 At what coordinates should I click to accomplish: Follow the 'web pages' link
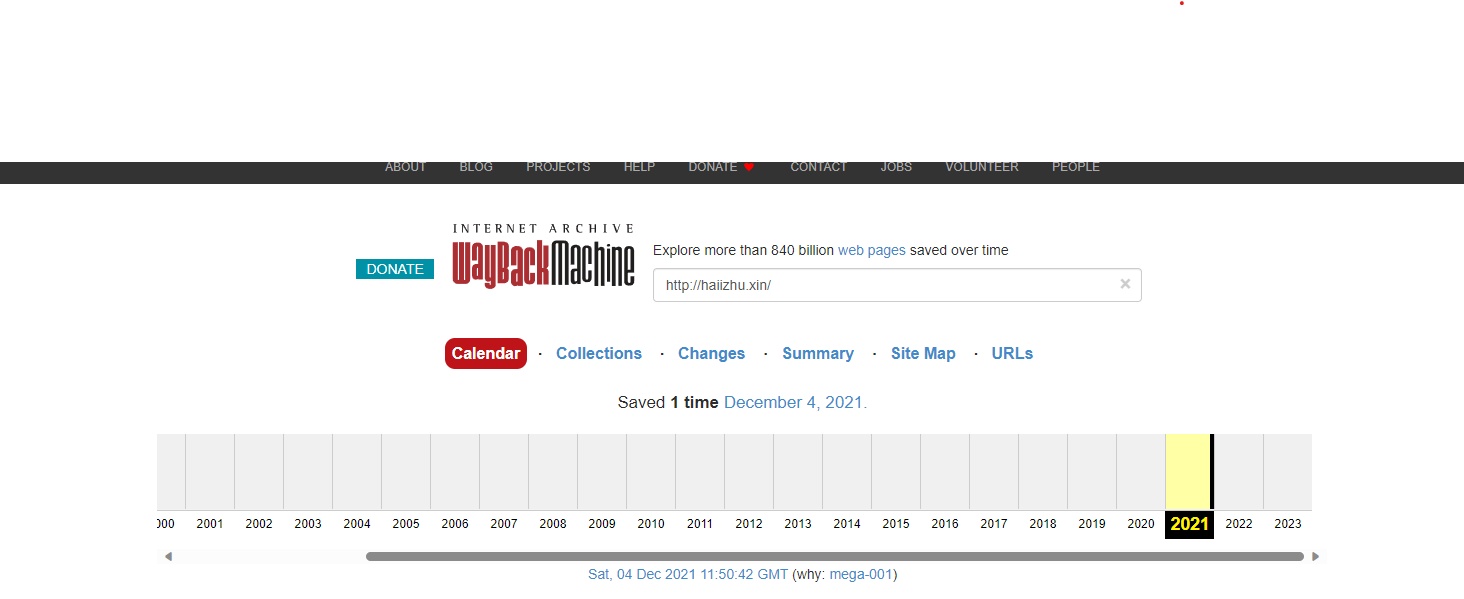tap(871, 250)
